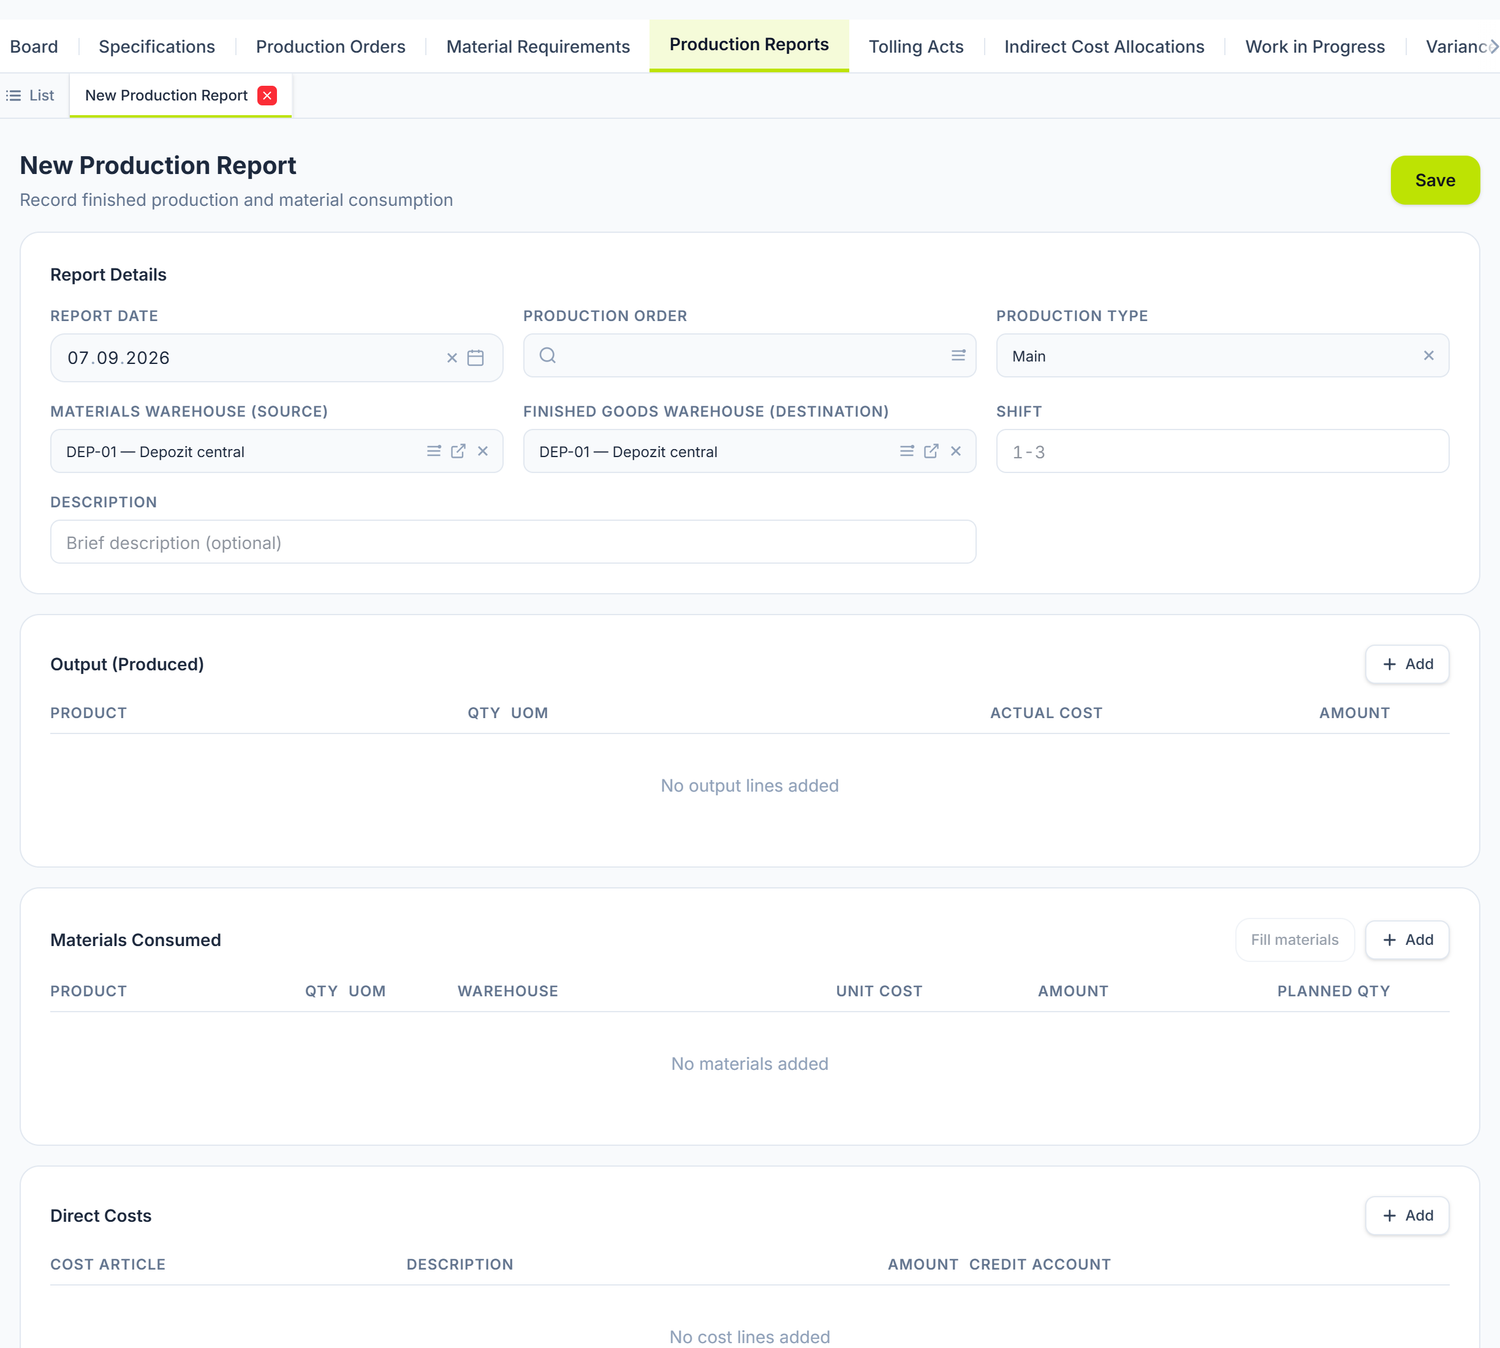Open the Board tab
This screenshot has width=1500, height=1348.
point(34,46)
